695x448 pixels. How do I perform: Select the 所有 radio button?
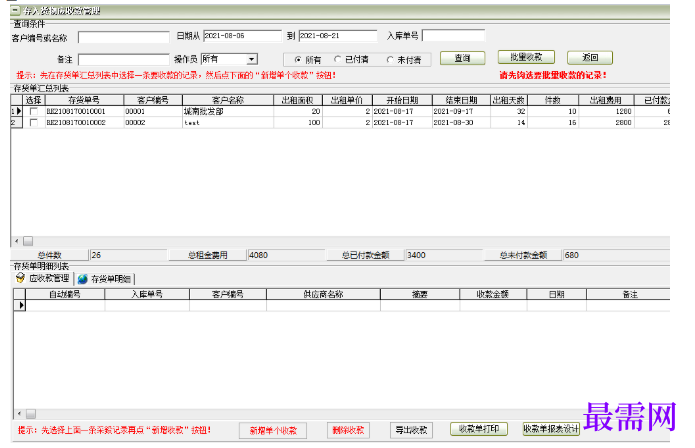(x=298, y=59)
